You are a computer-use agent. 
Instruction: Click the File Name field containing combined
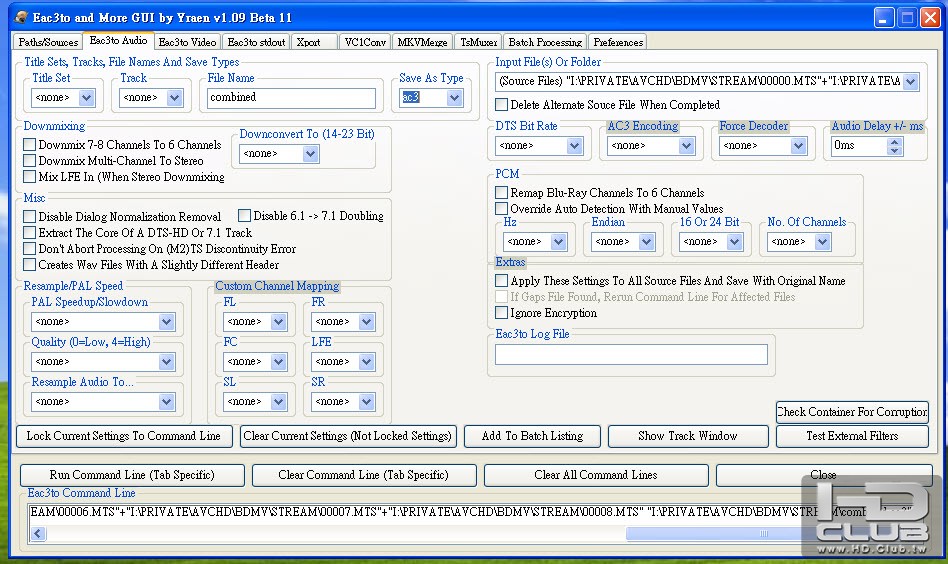coord(291,98)
